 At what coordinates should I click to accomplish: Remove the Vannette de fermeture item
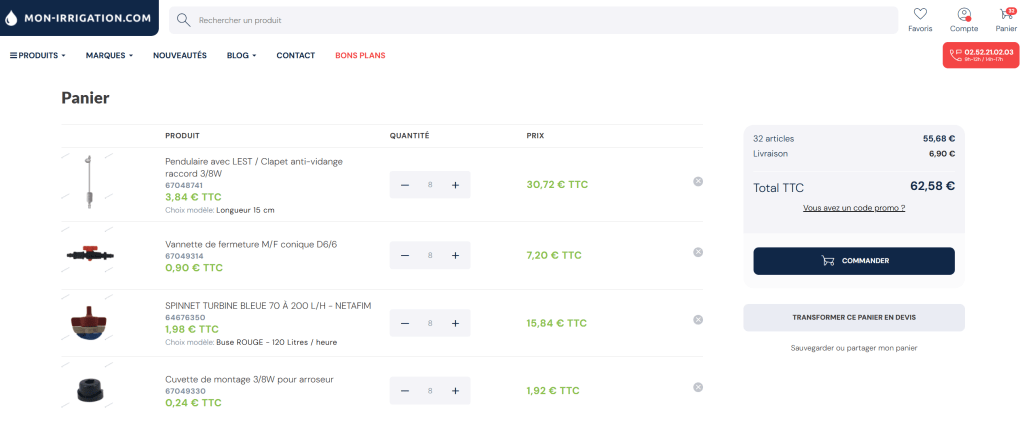point(698,252)
